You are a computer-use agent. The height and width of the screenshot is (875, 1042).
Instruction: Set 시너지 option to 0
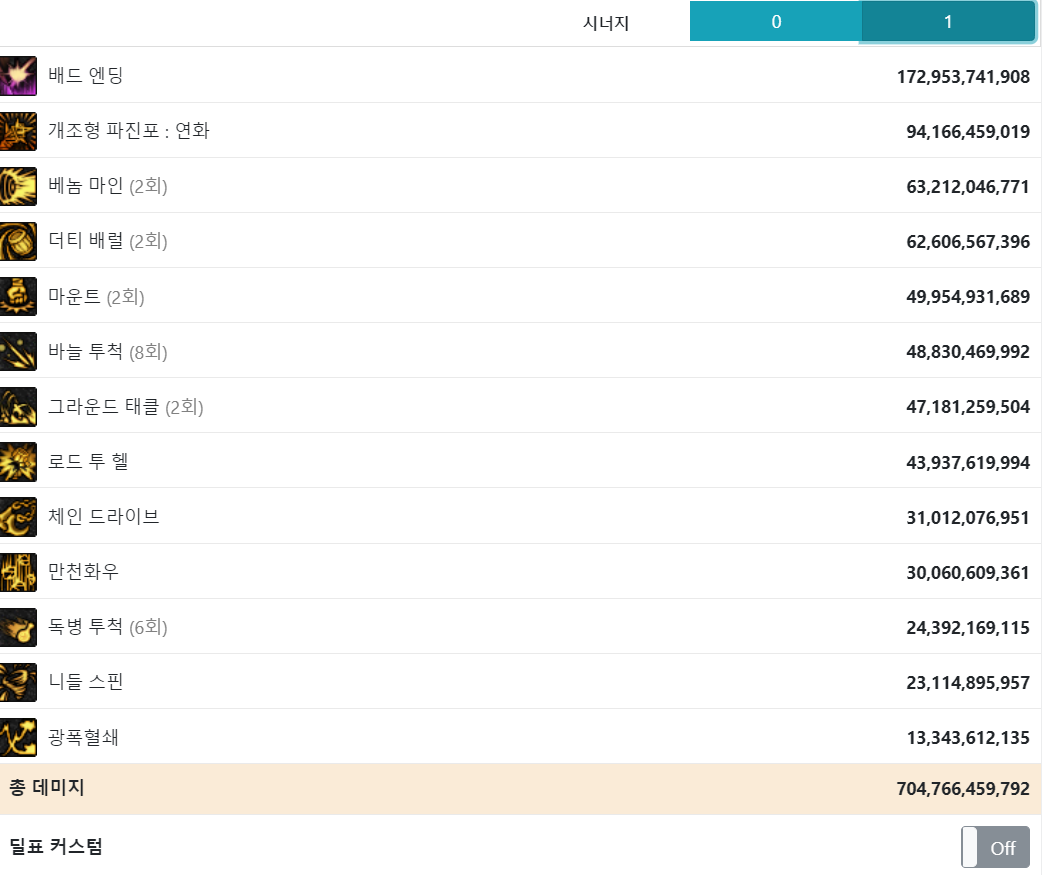coord(776,21)
